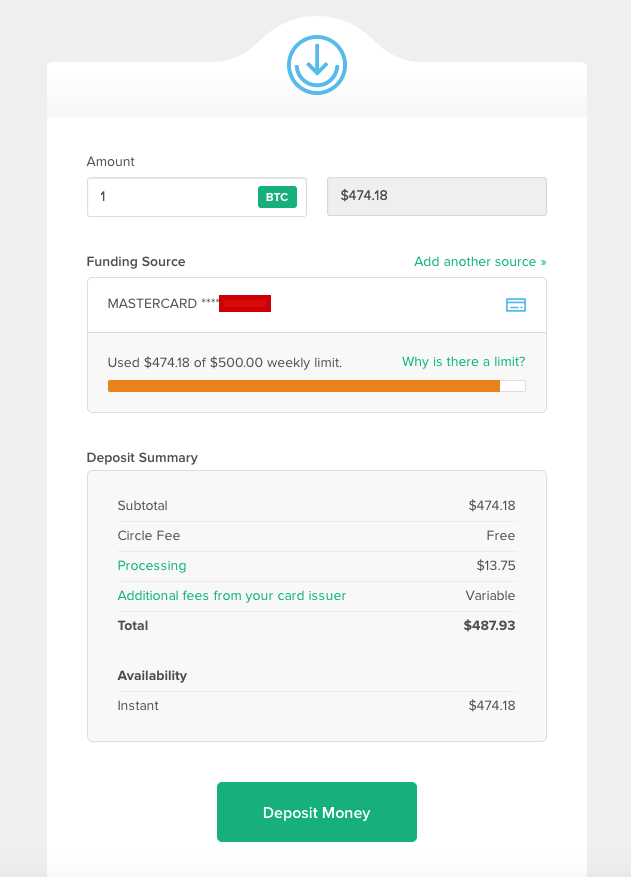The height and width of the screenshot is (877, 631).
Task: Open Additional fees from your card issuer
Action: click(232, 596)
